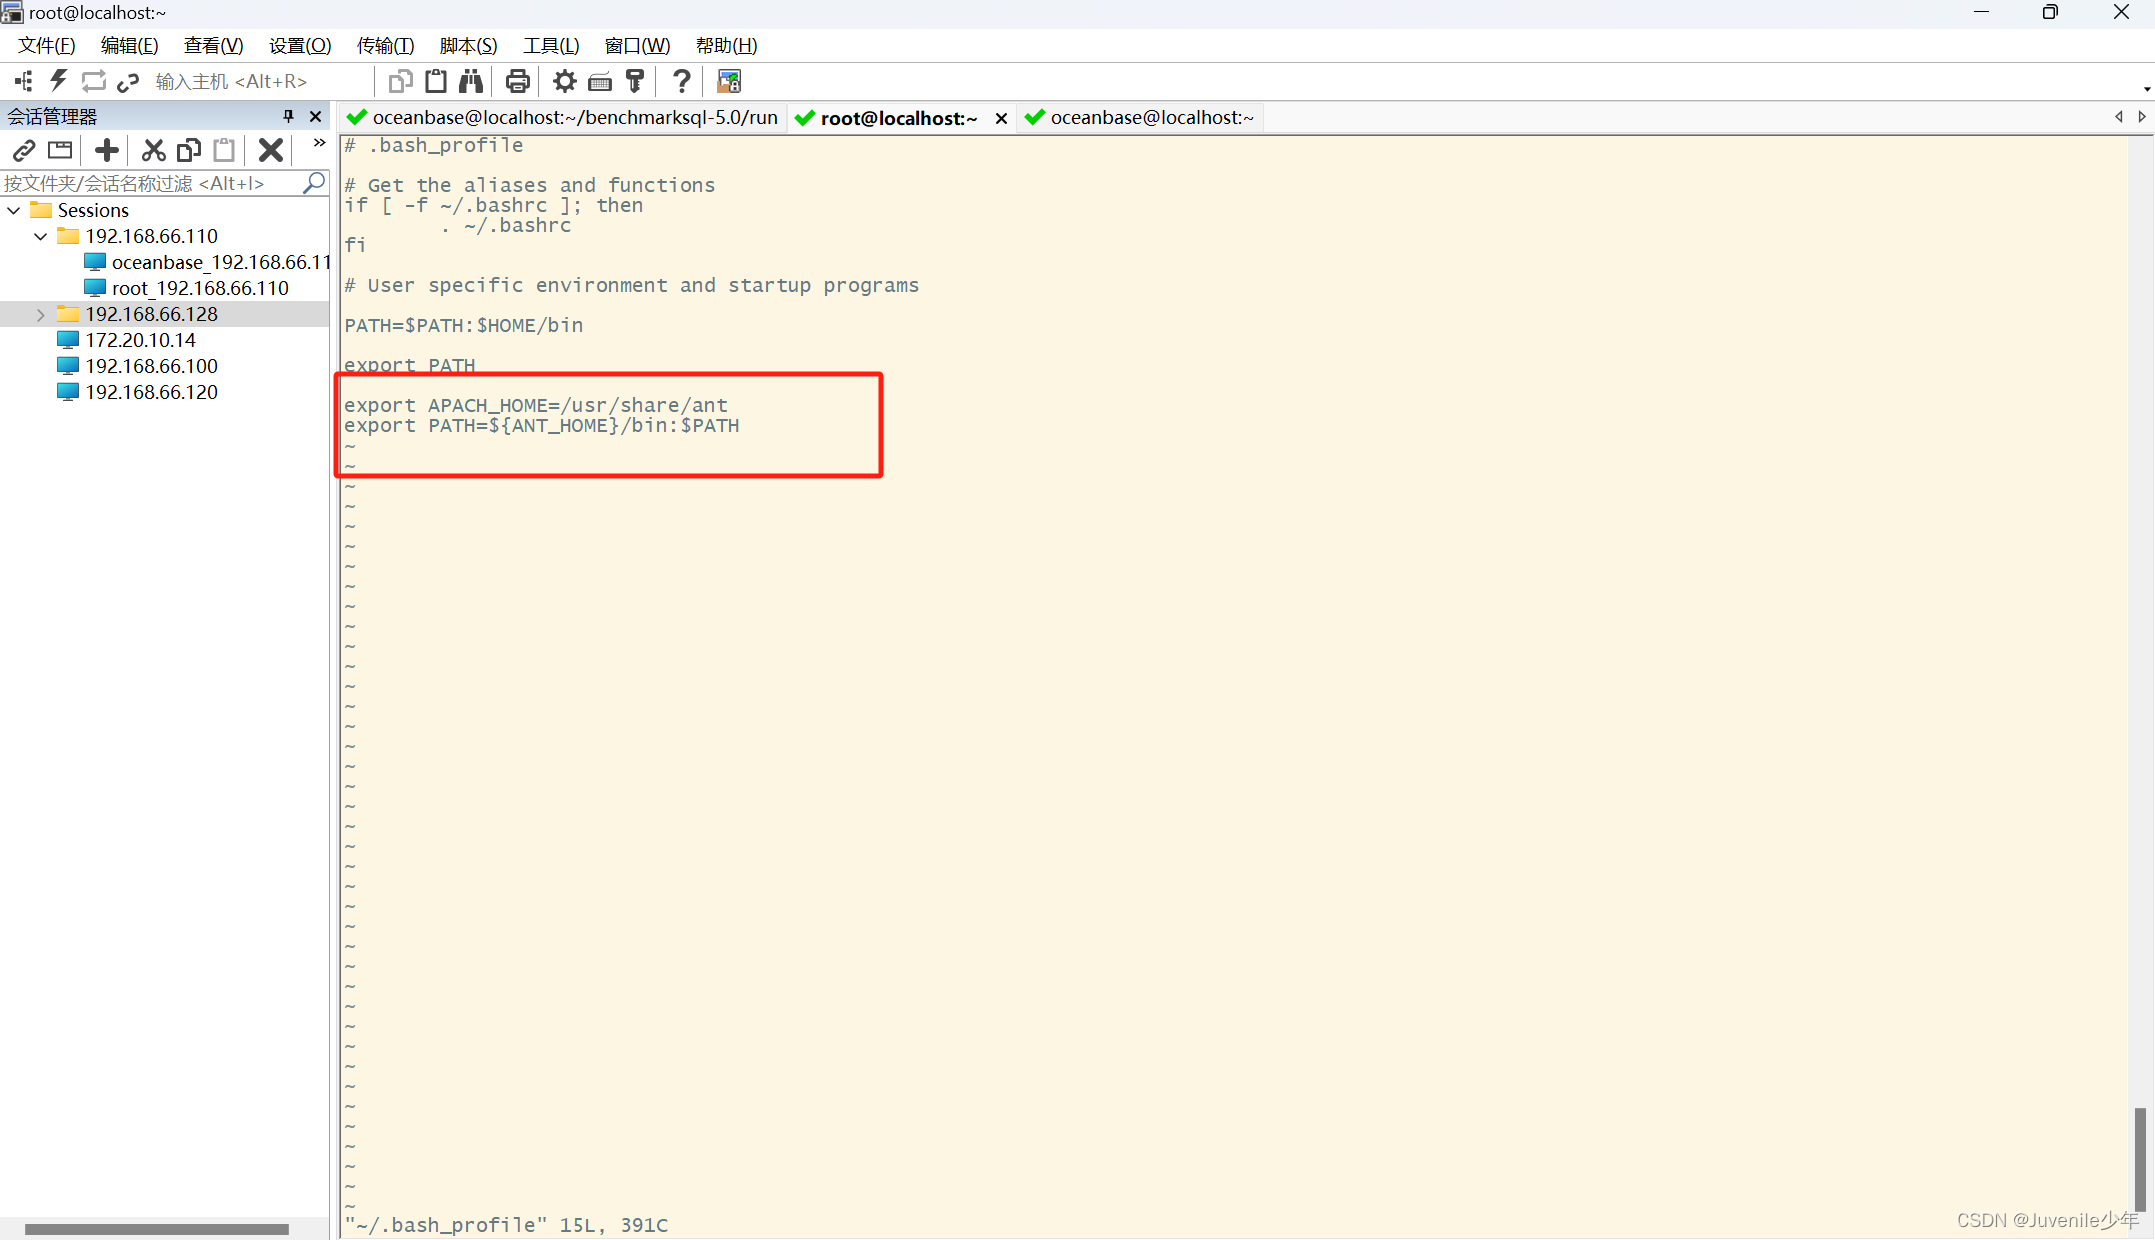Open the 窗口(W) menu
Viewport: 2155px width, 1240px height.
coord(637,45)
